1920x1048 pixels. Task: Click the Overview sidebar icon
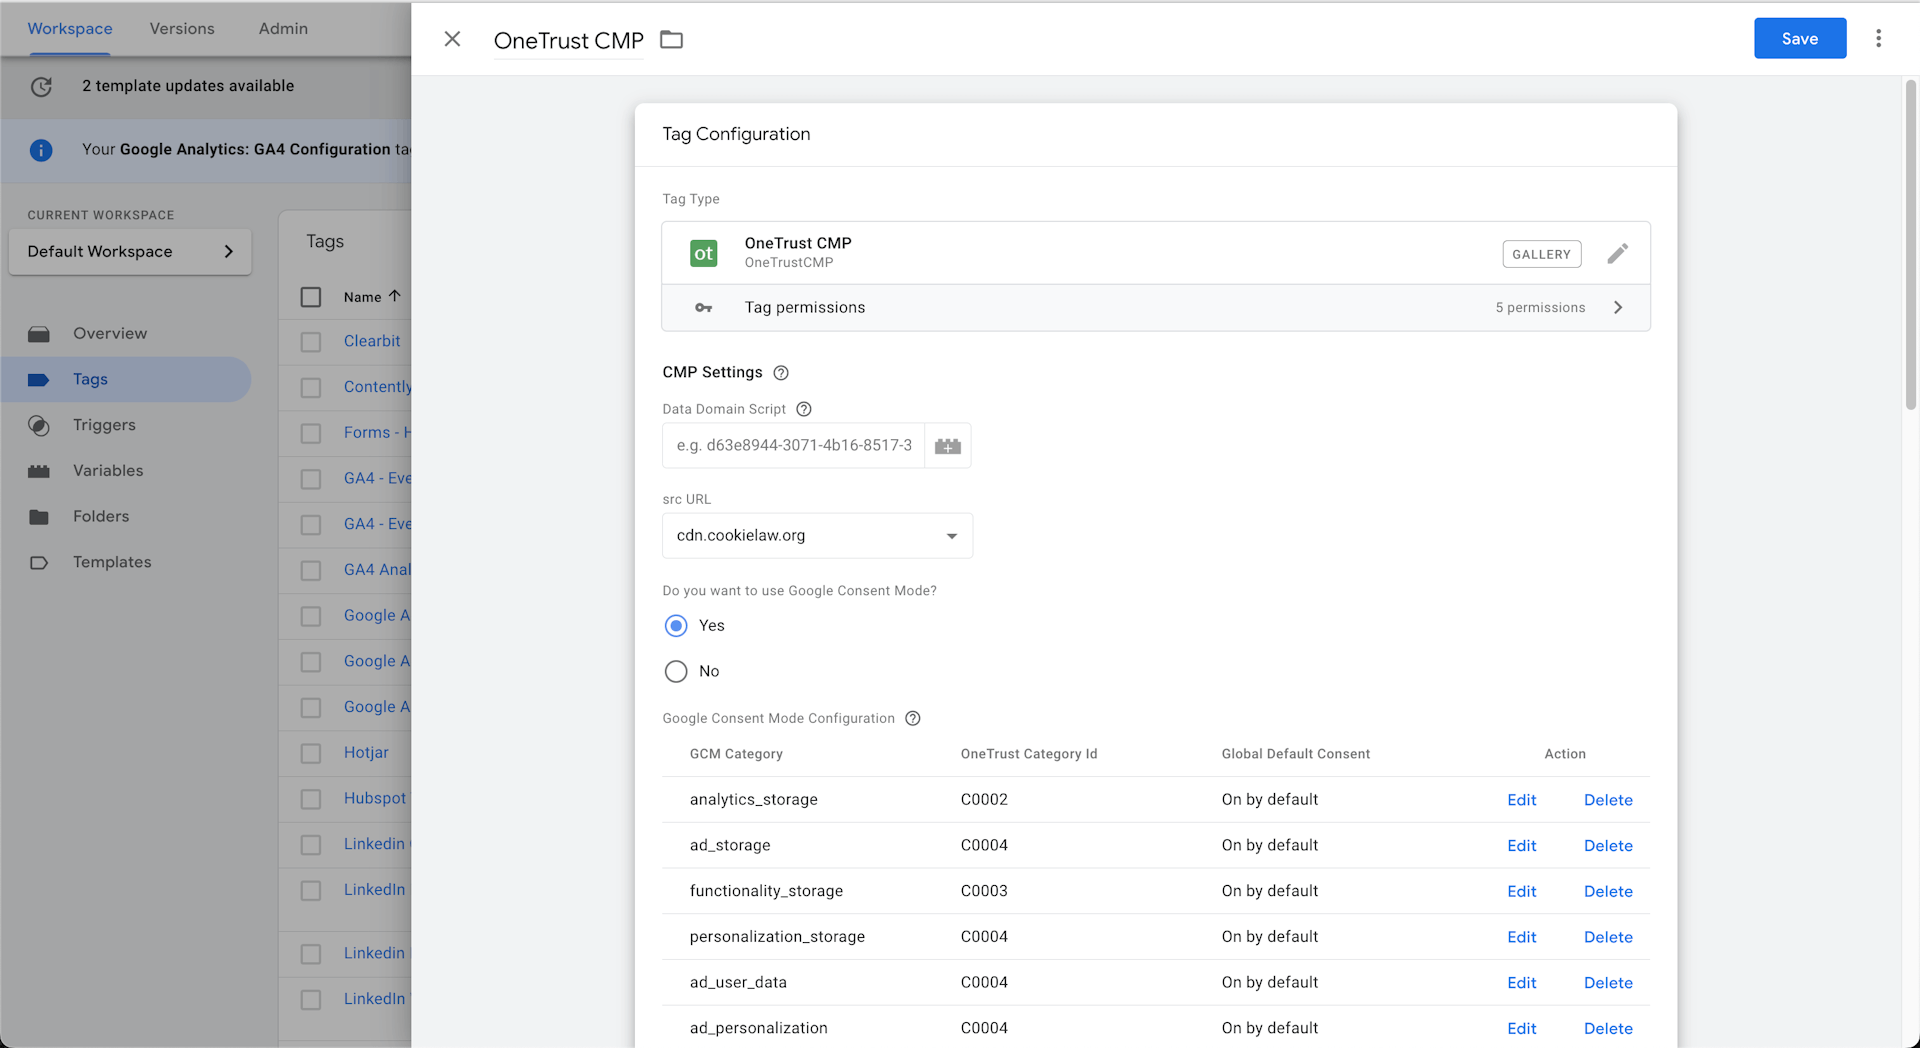pos(39,334)
